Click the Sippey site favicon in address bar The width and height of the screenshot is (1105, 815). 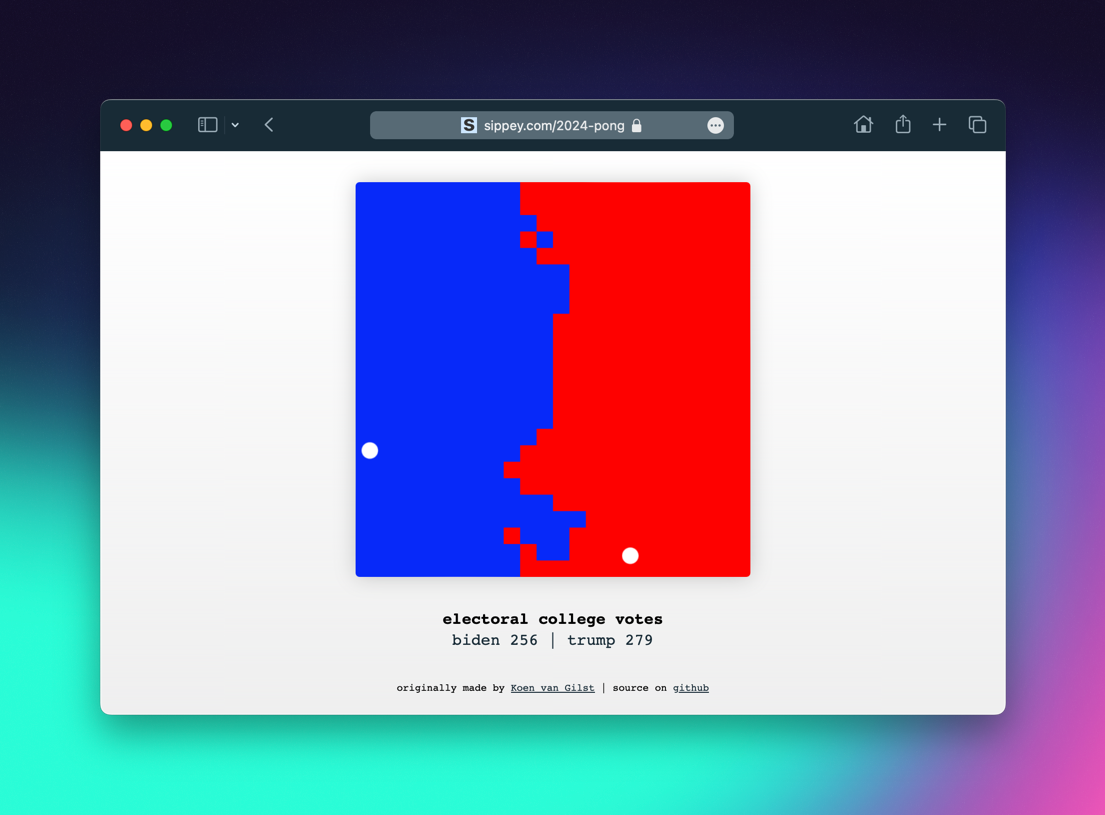(468, 125)
